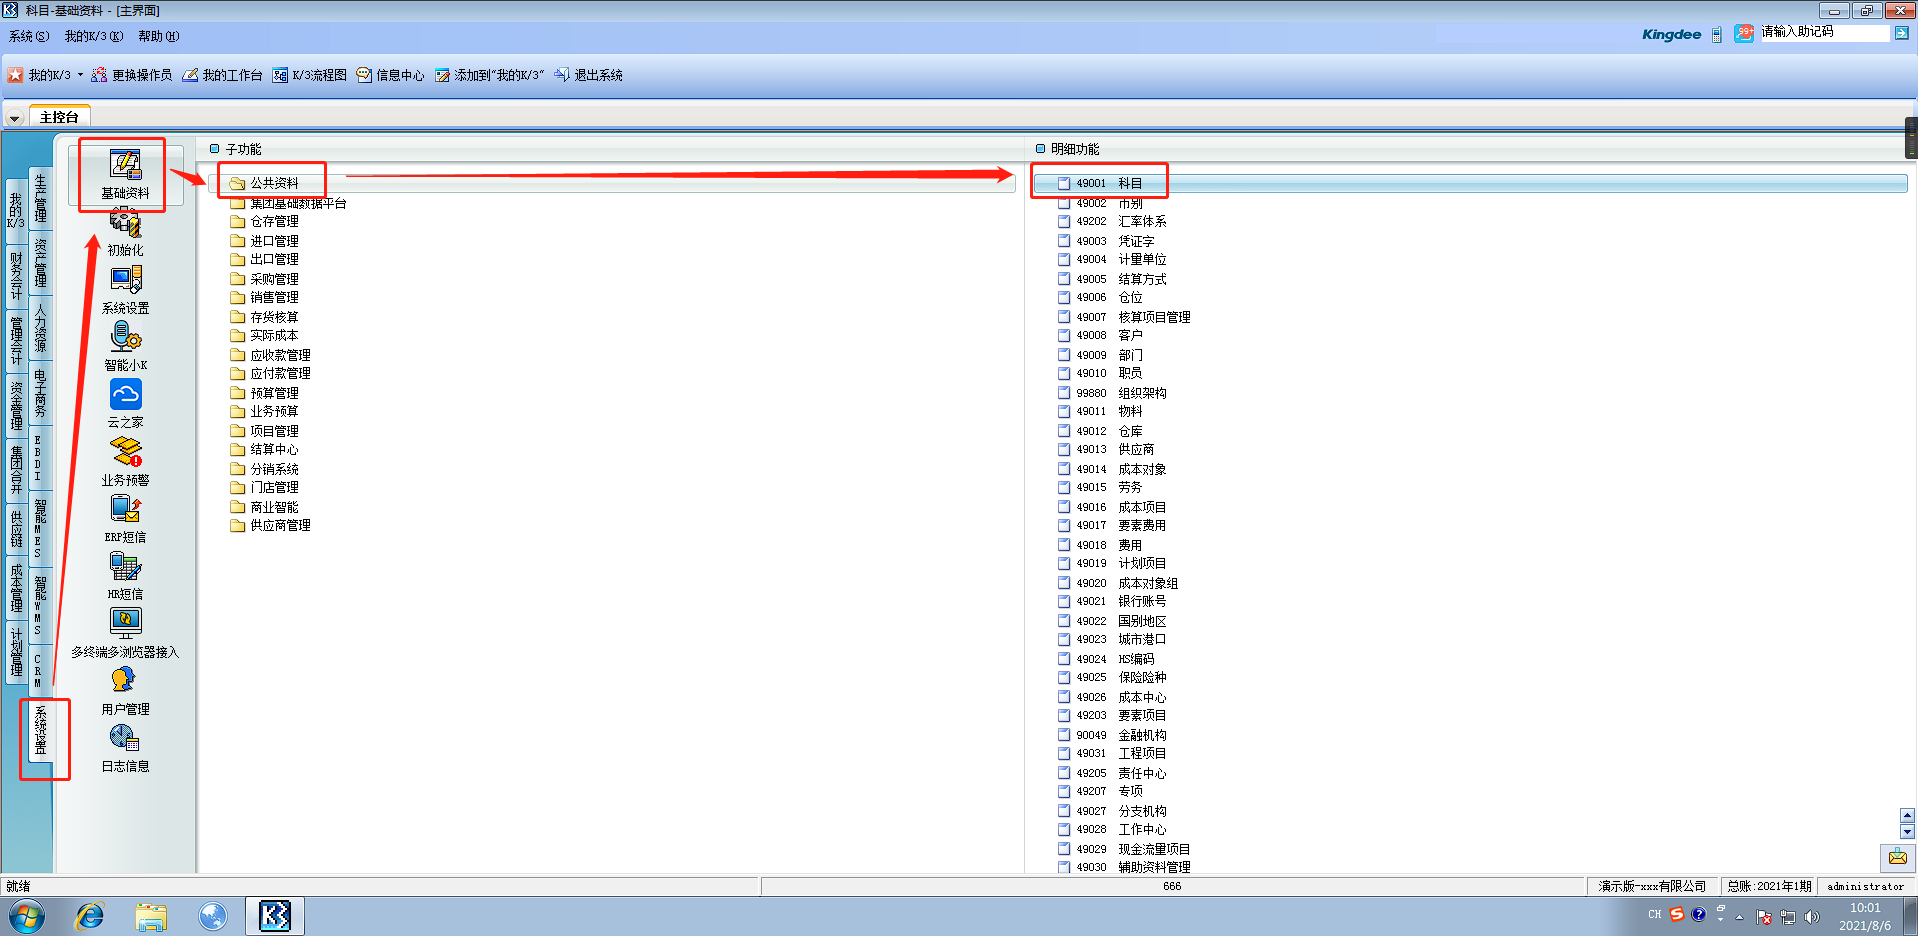Switch to the 成本管理 side tab
The width and height of the screenshot is (1918, 936).
[x=16, y=587]
